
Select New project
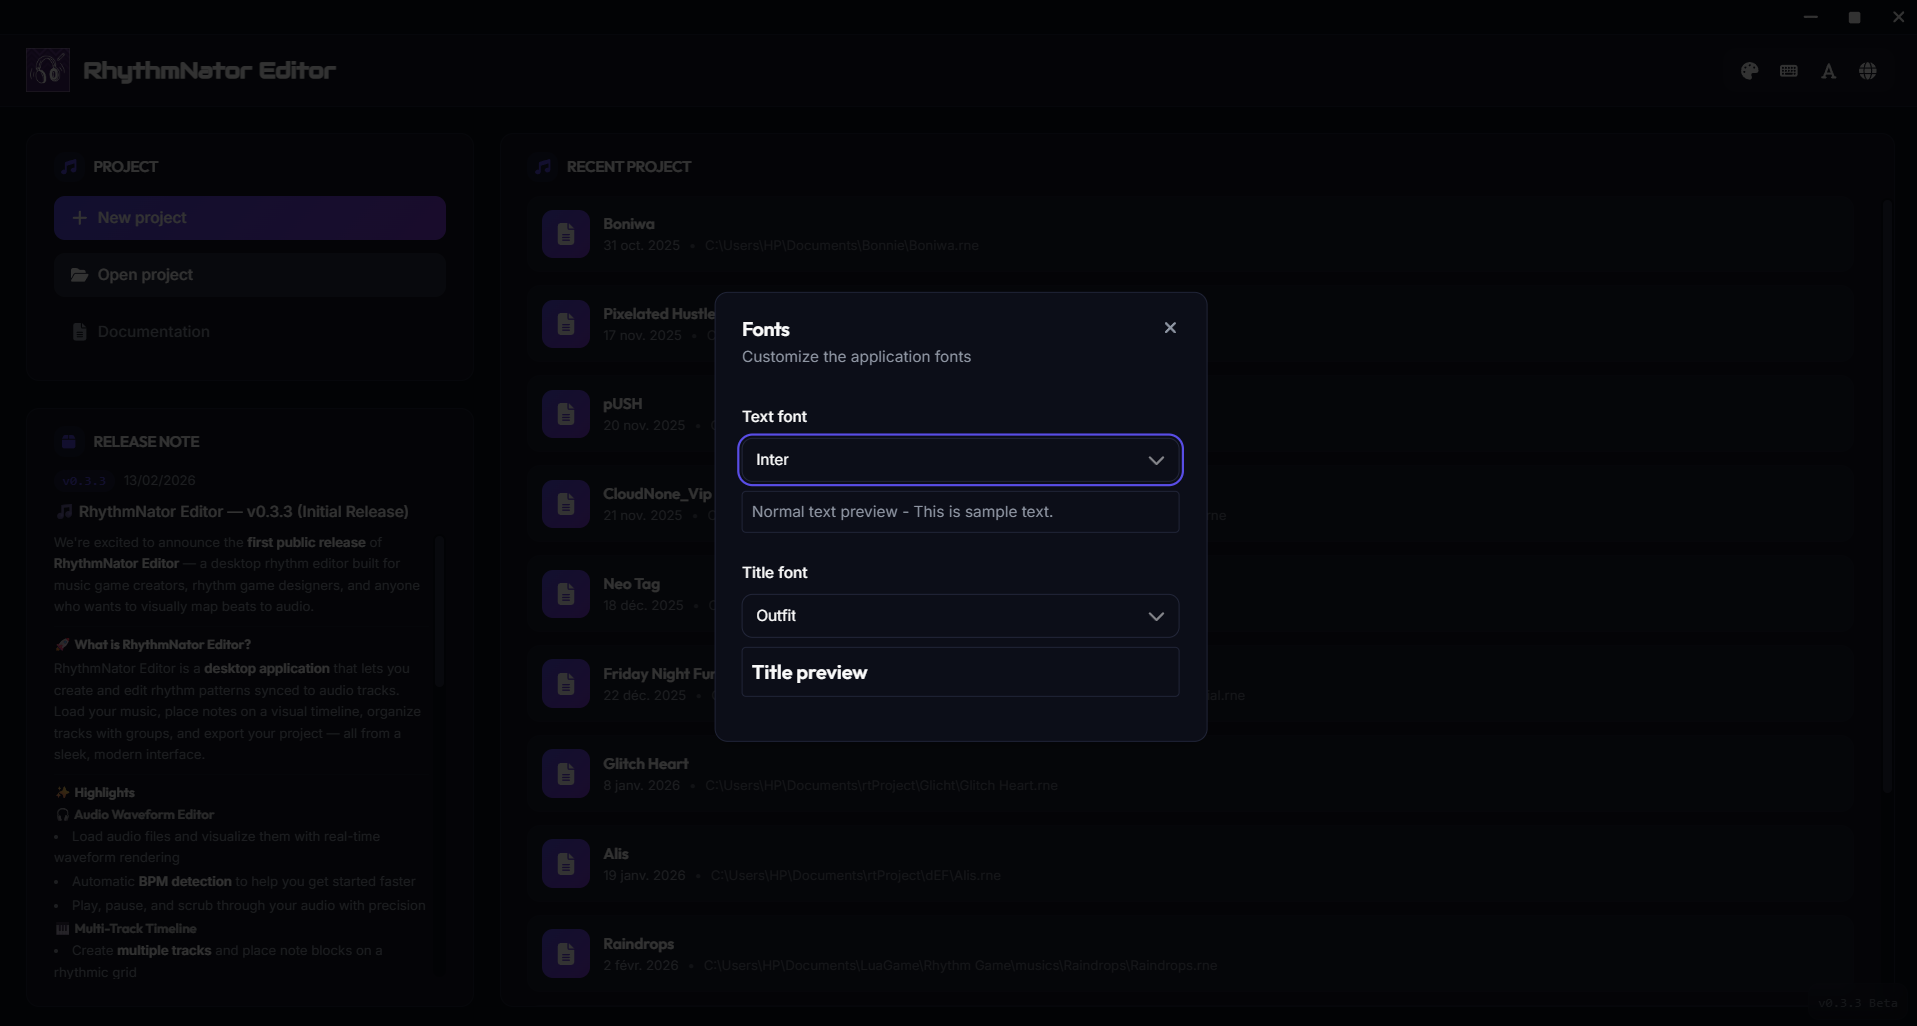[249, 217]
